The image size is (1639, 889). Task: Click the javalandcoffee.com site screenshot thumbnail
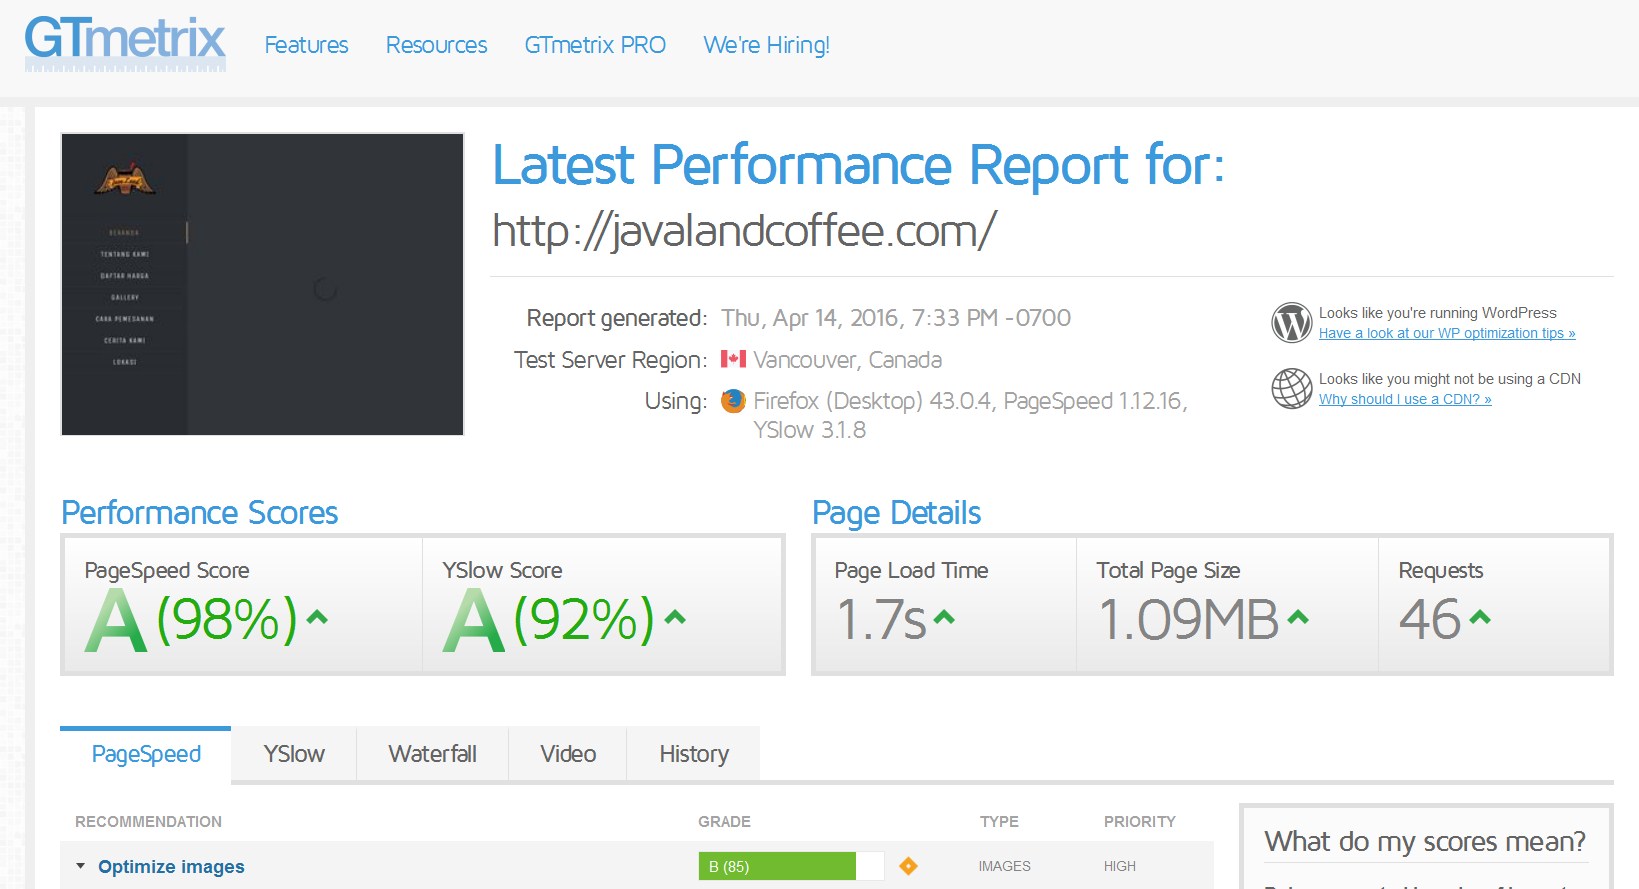[x=262, y=284]
